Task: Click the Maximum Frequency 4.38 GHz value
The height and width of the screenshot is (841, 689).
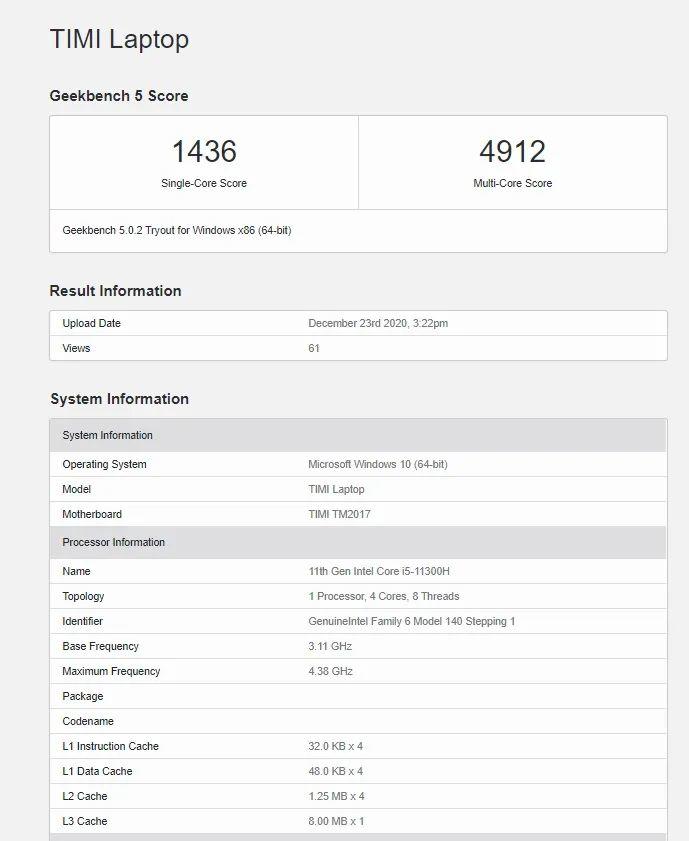Action: [330, 672]
